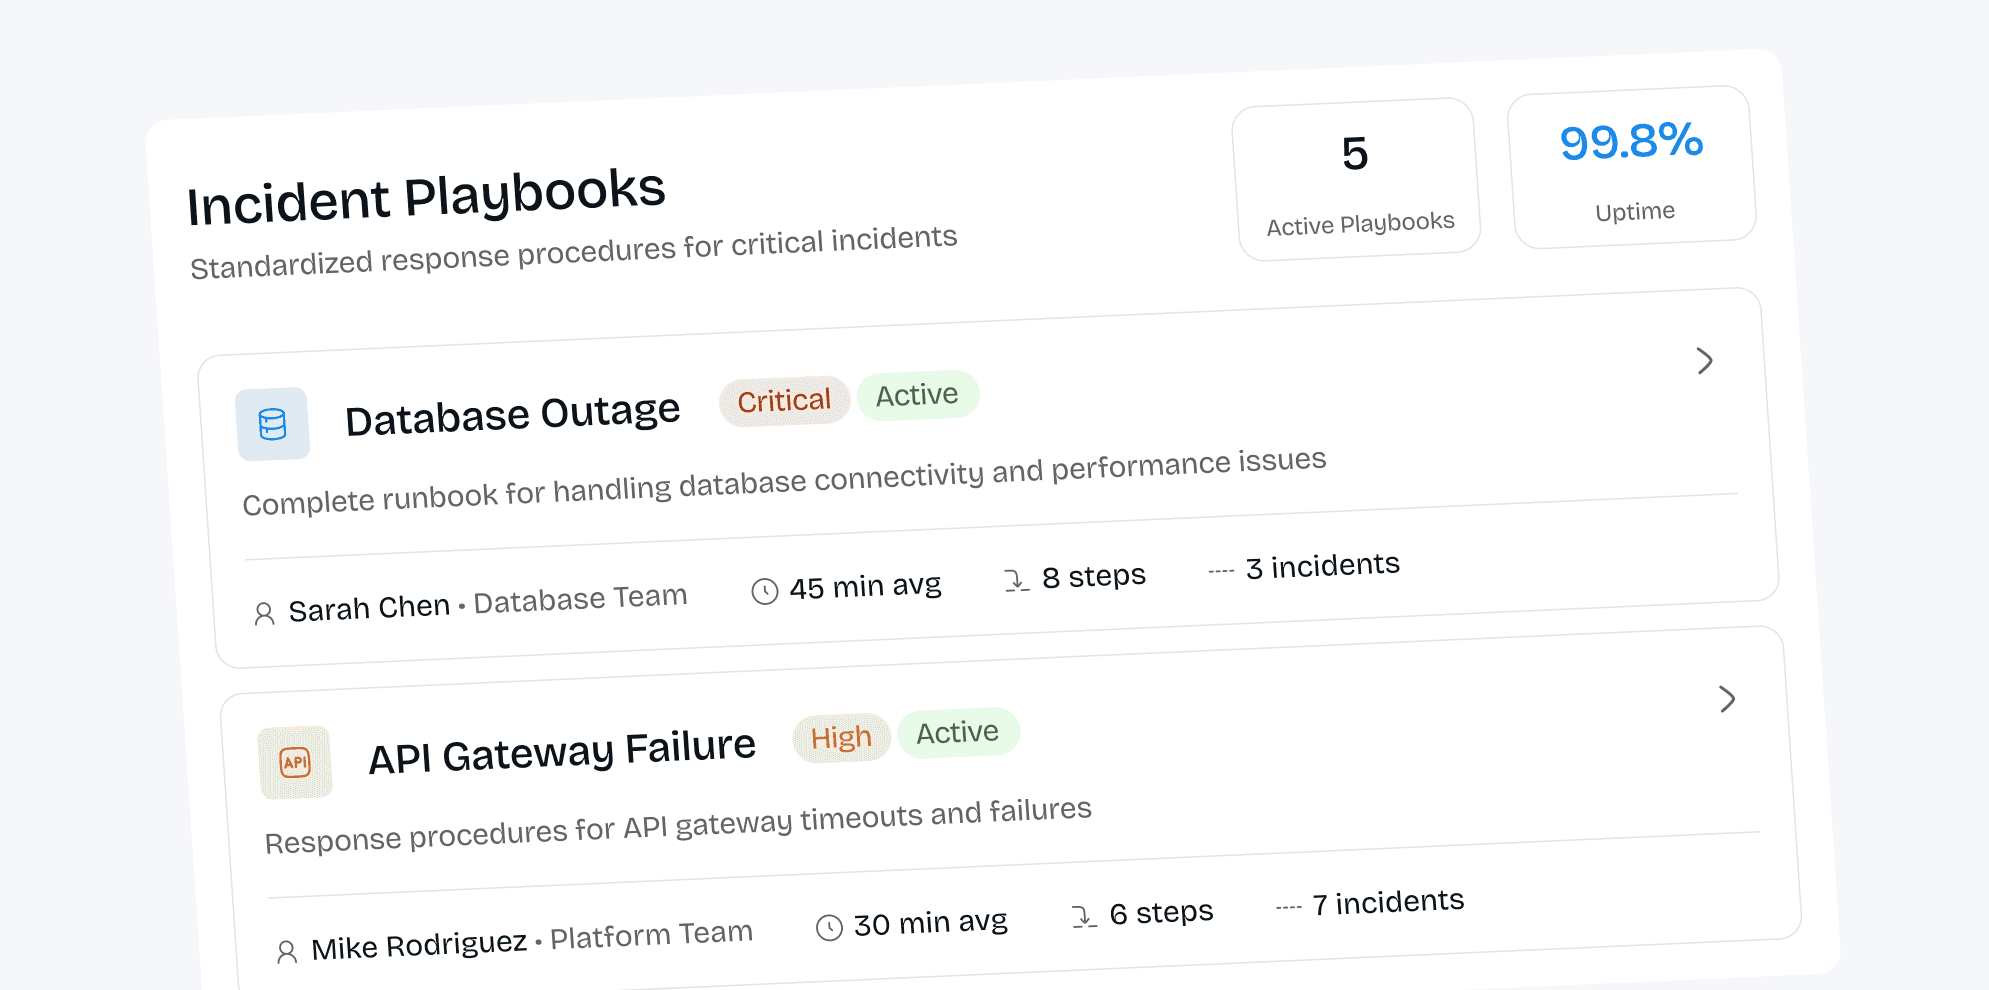Click the 99.8% uptime value
1989x990 pixels.
pyautogui.click(x=1631, y=141)
